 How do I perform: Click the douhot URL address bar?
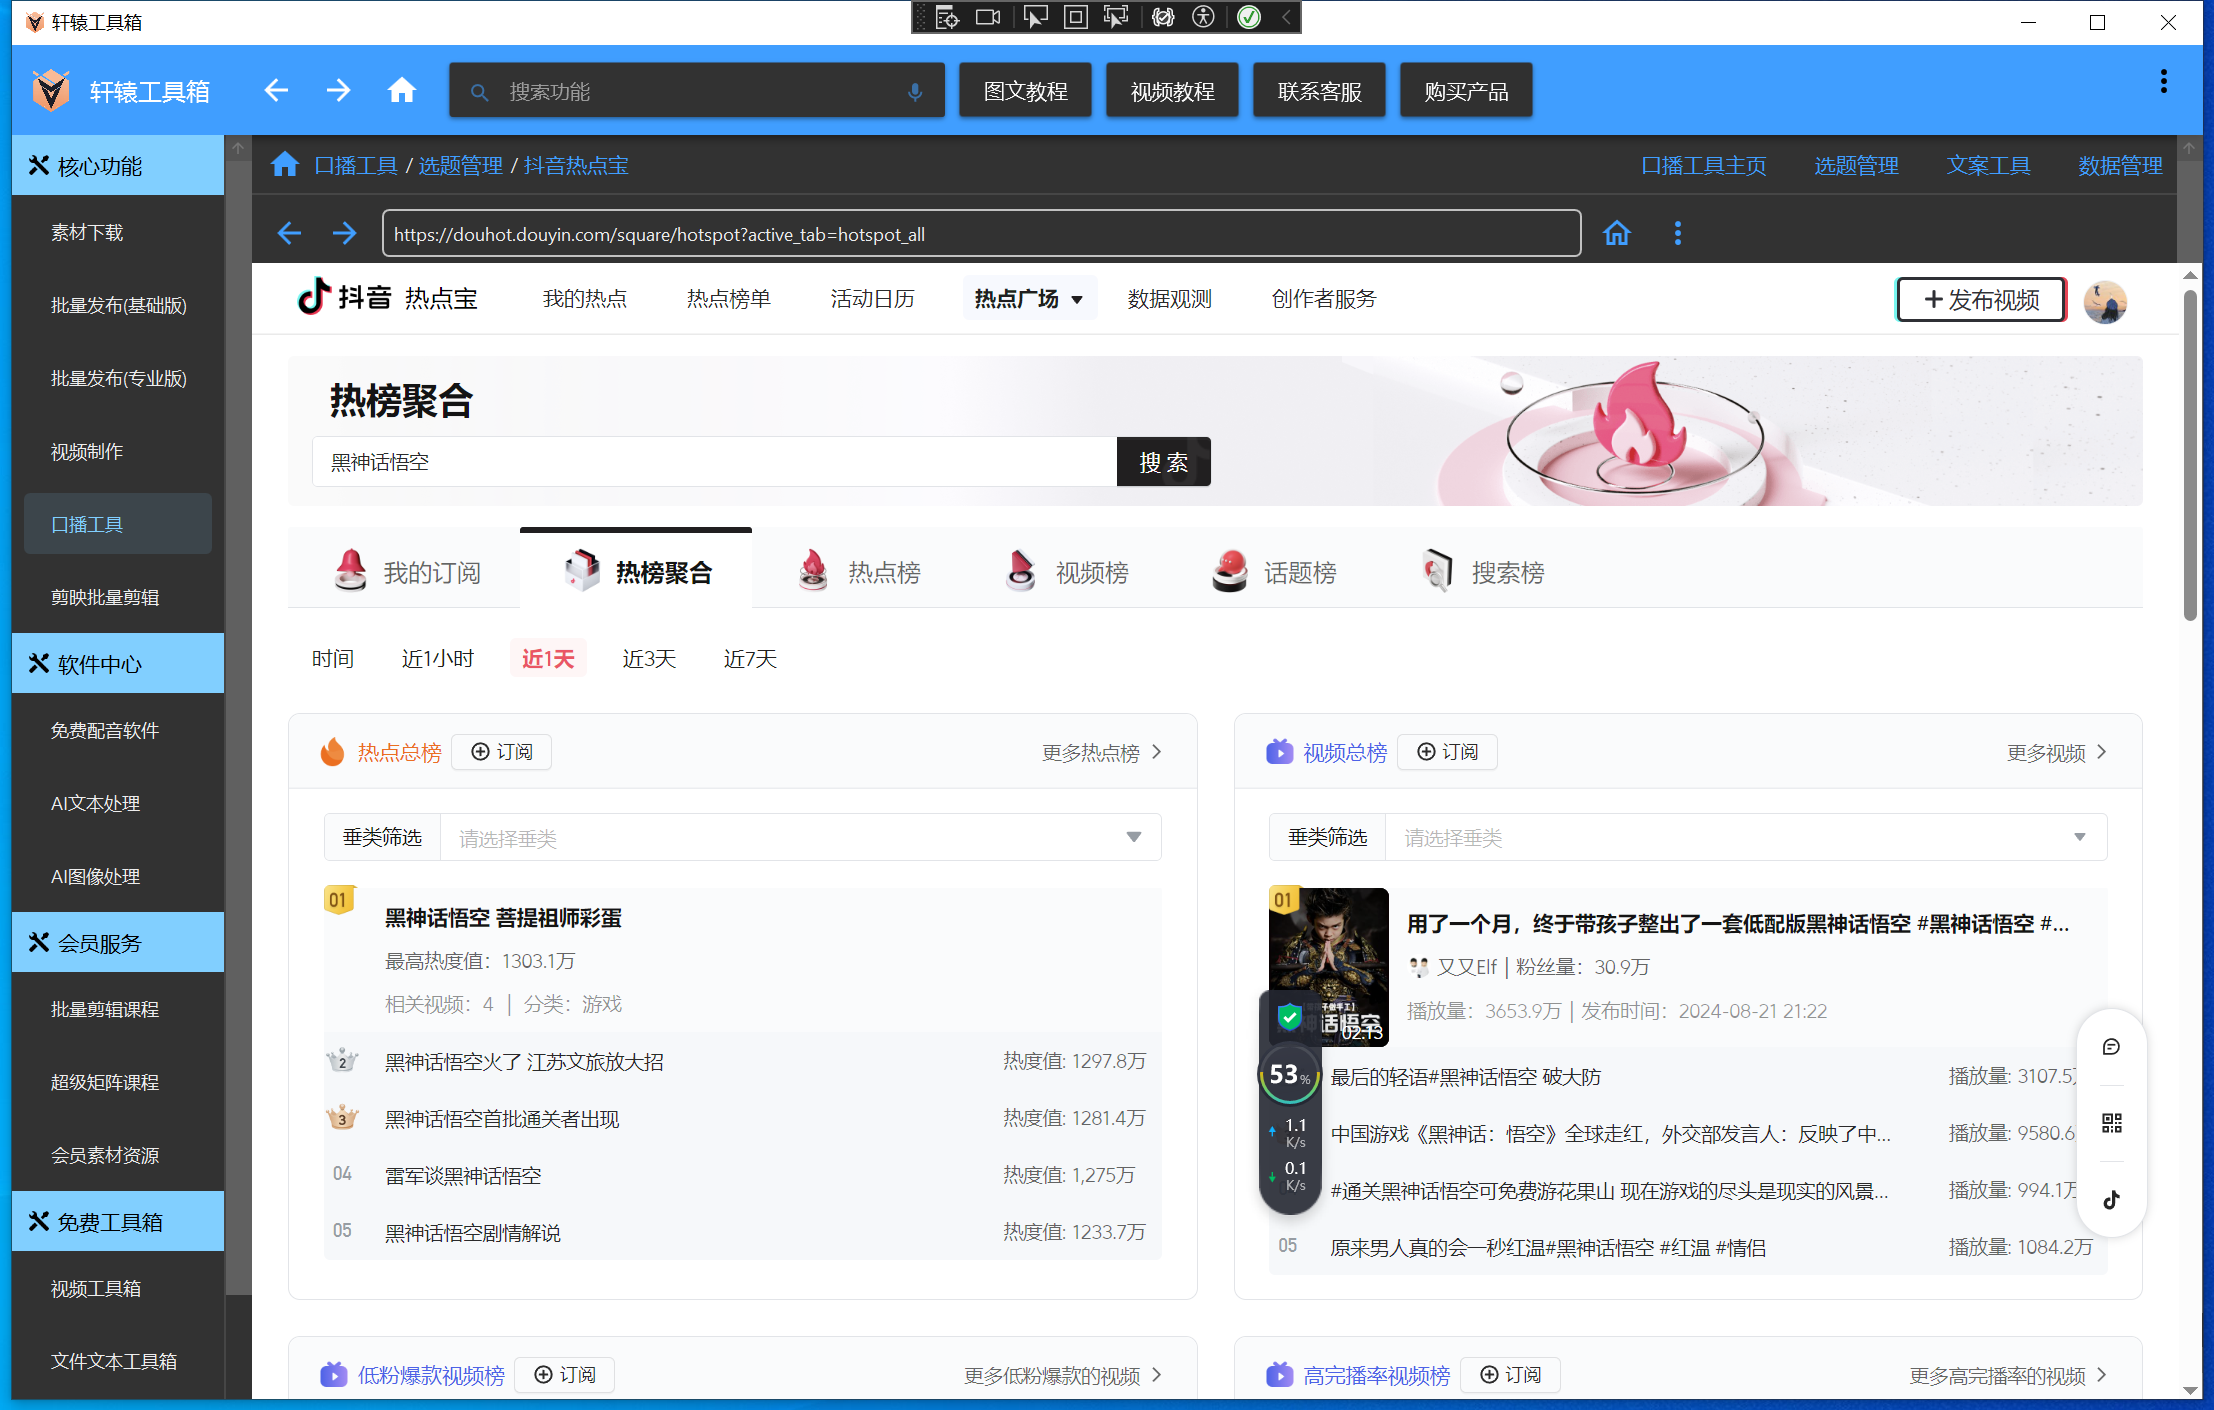pos(981,234)
